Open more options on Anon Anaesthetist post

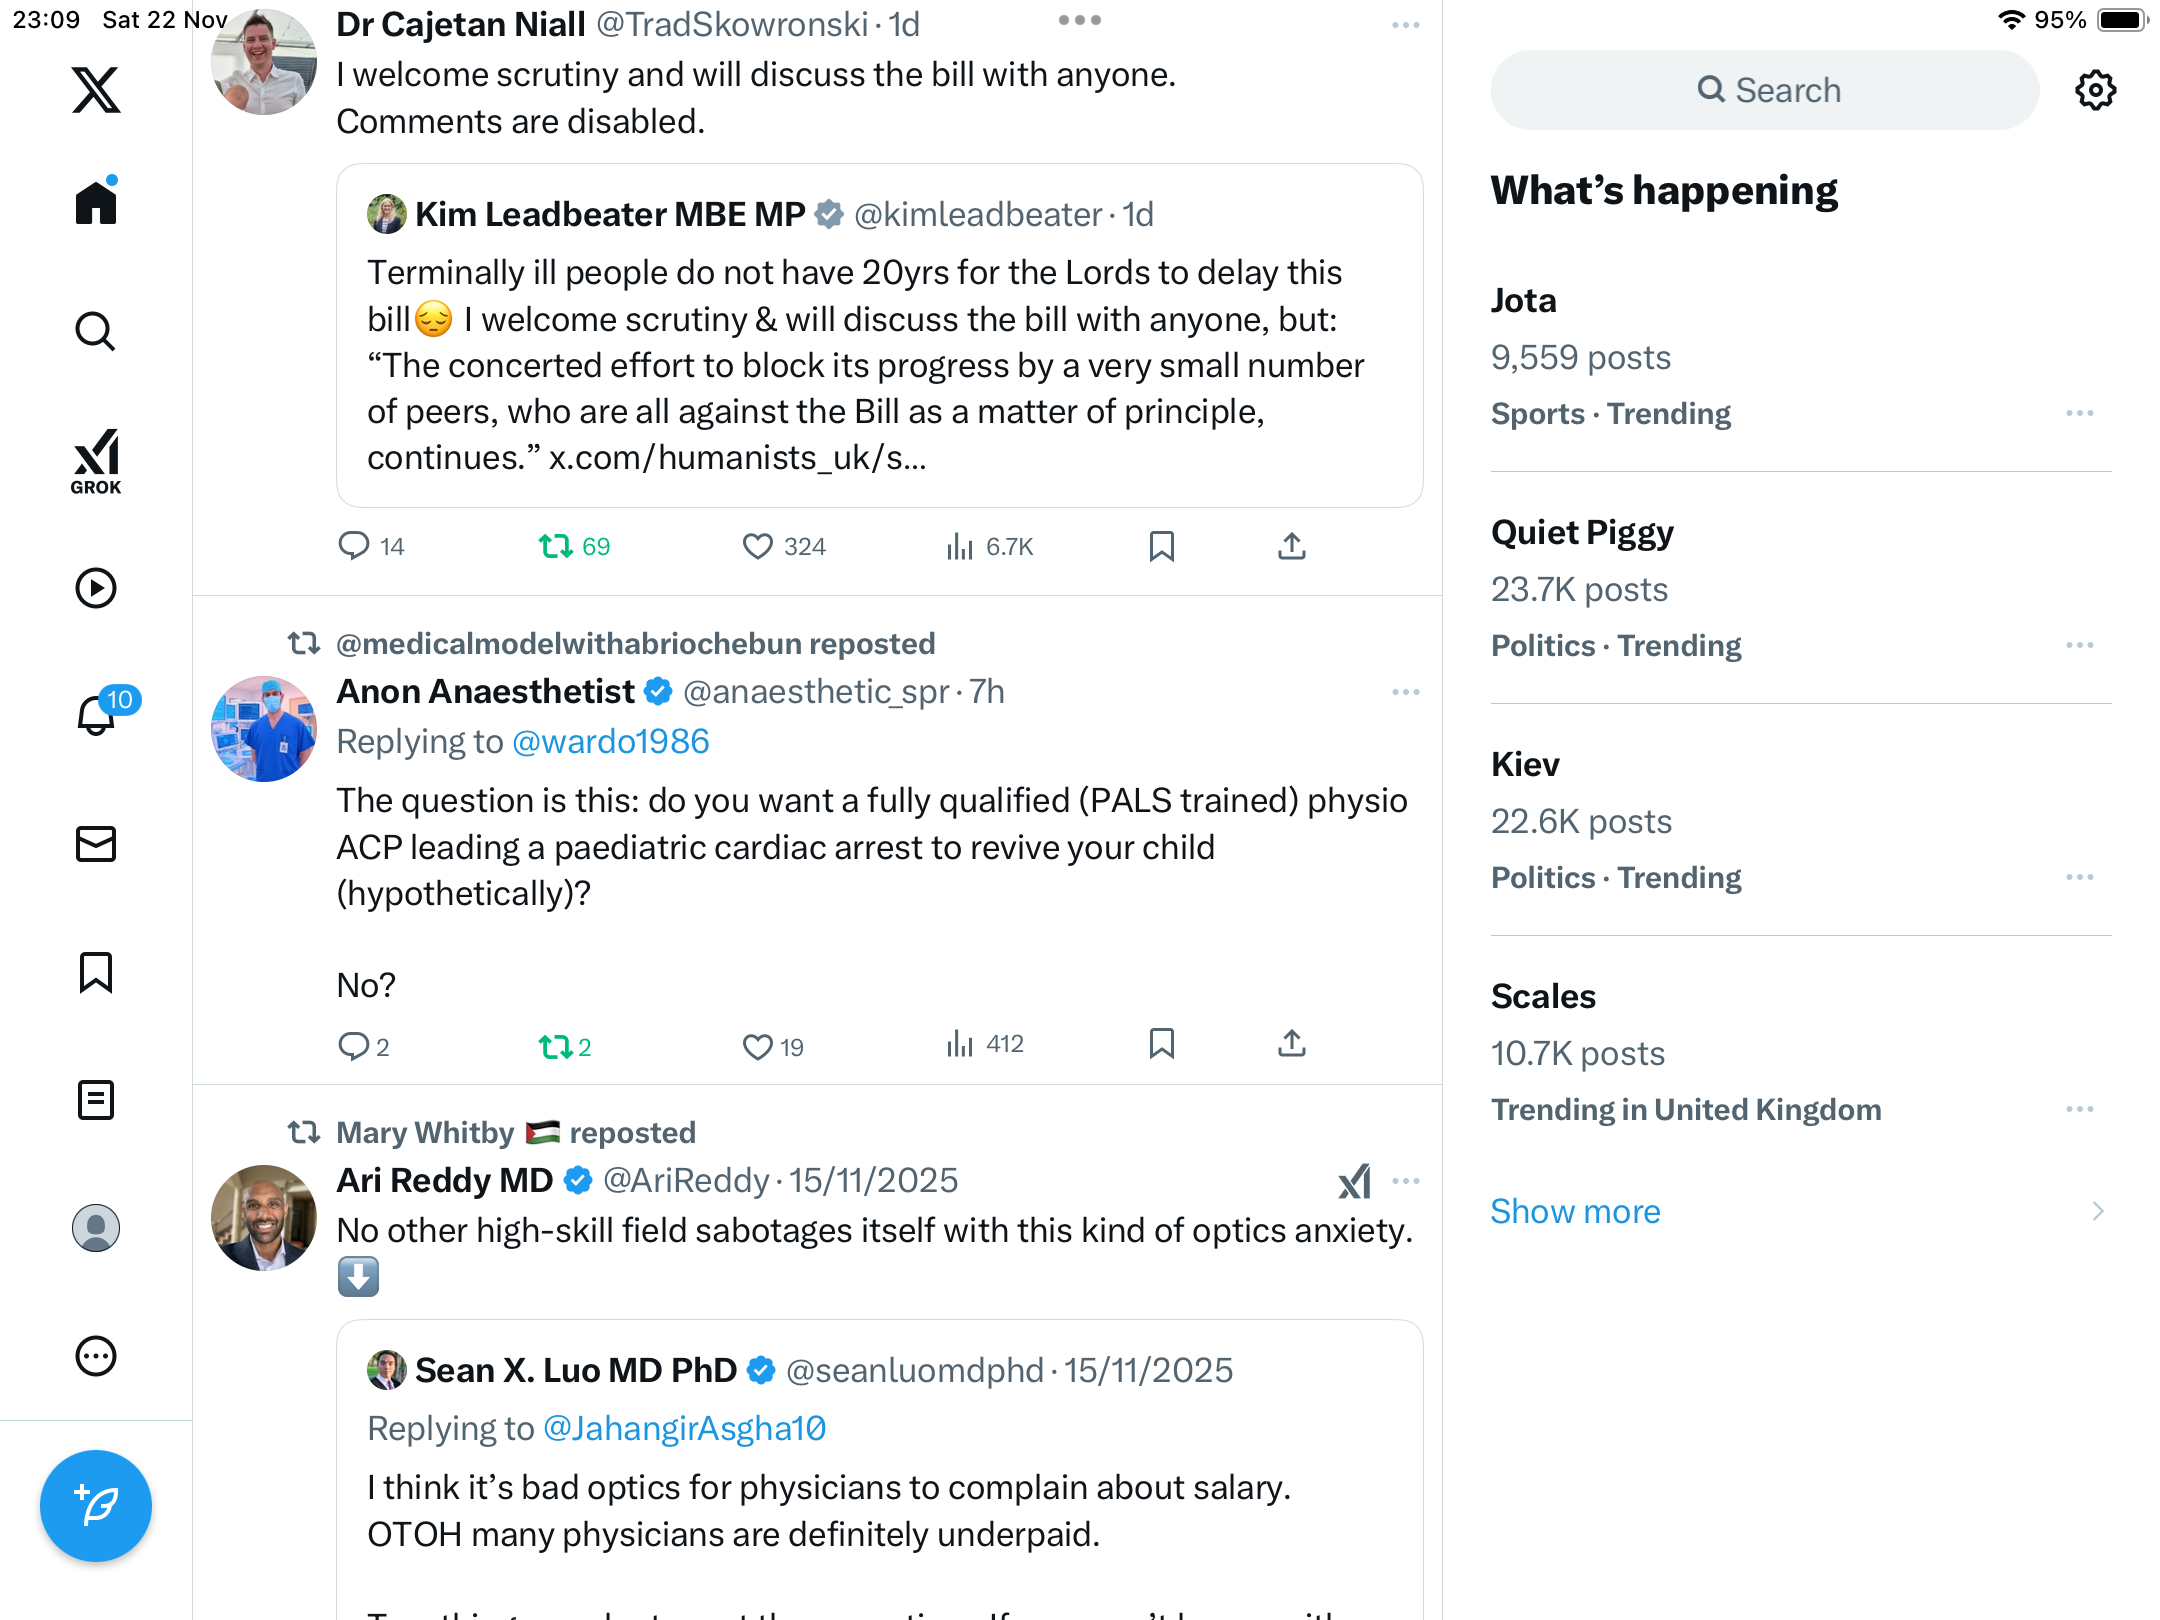click(x=1405, y=692)
